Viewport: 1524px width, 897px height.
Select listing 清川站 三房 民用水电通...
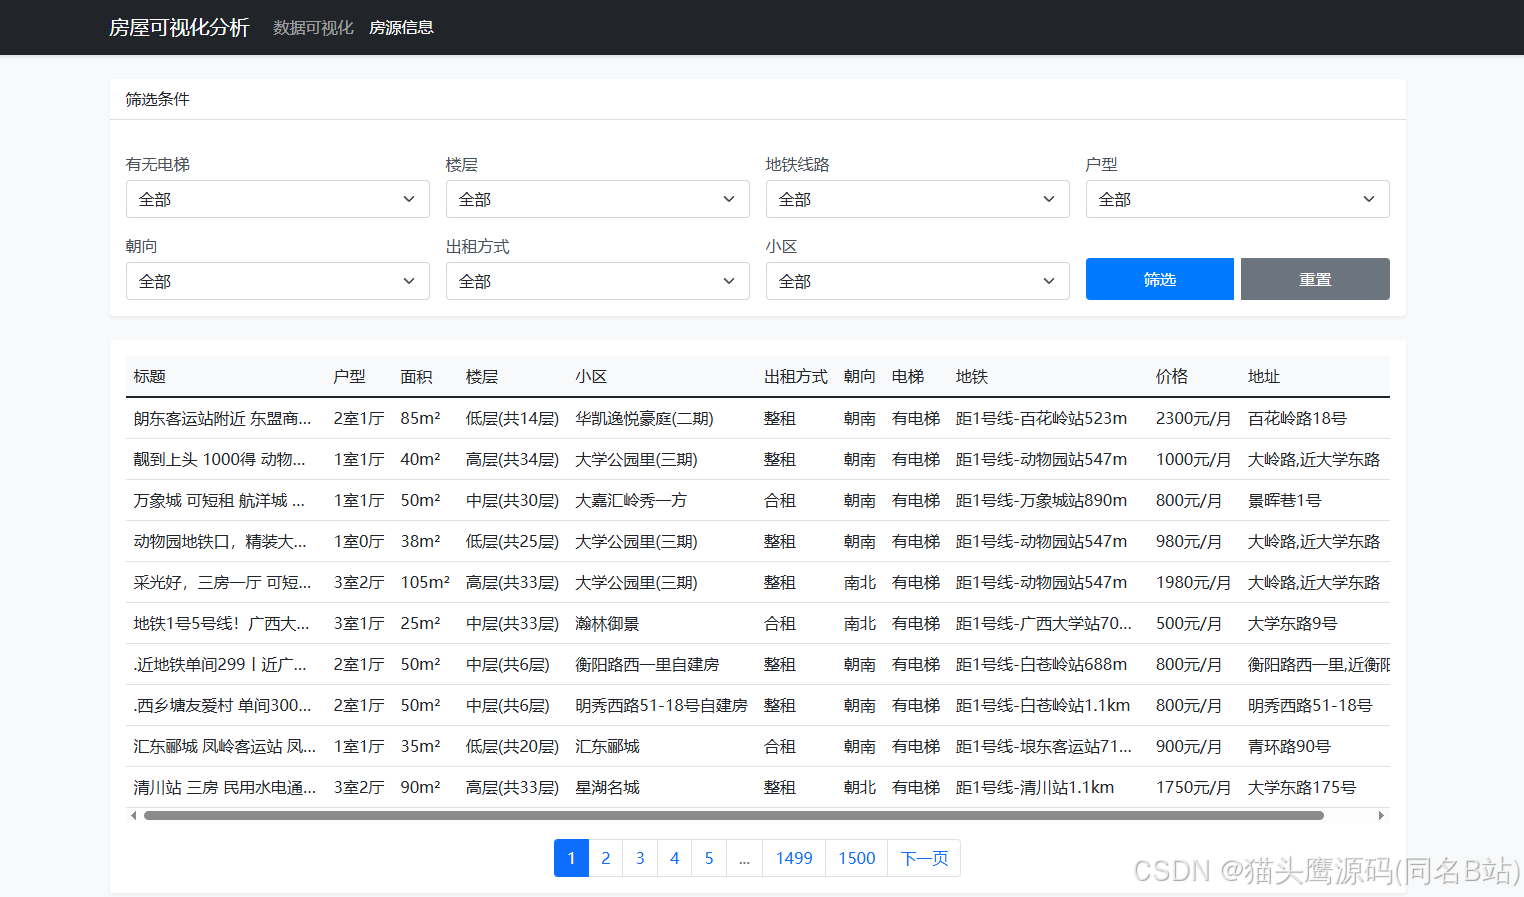point(225,788)
